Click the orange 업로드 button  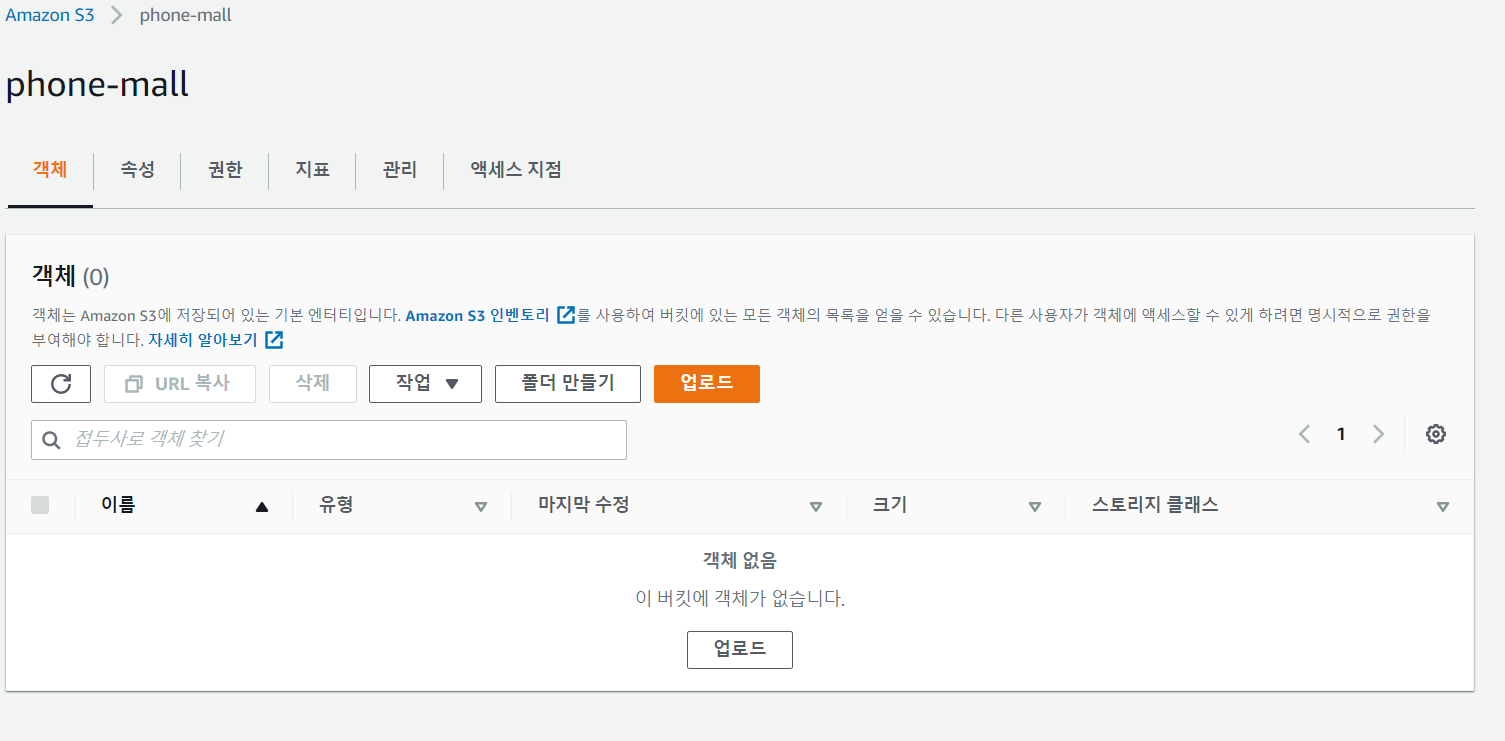click(x=707, y=384)
